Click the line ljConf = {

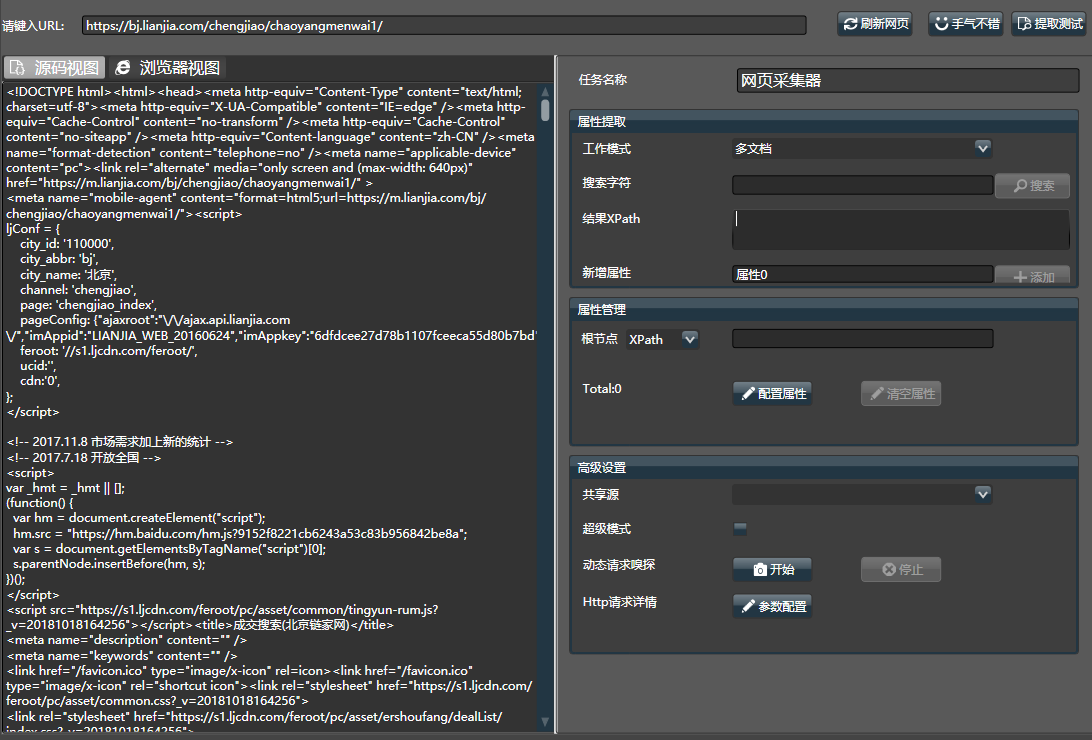[x=33, y=228]
